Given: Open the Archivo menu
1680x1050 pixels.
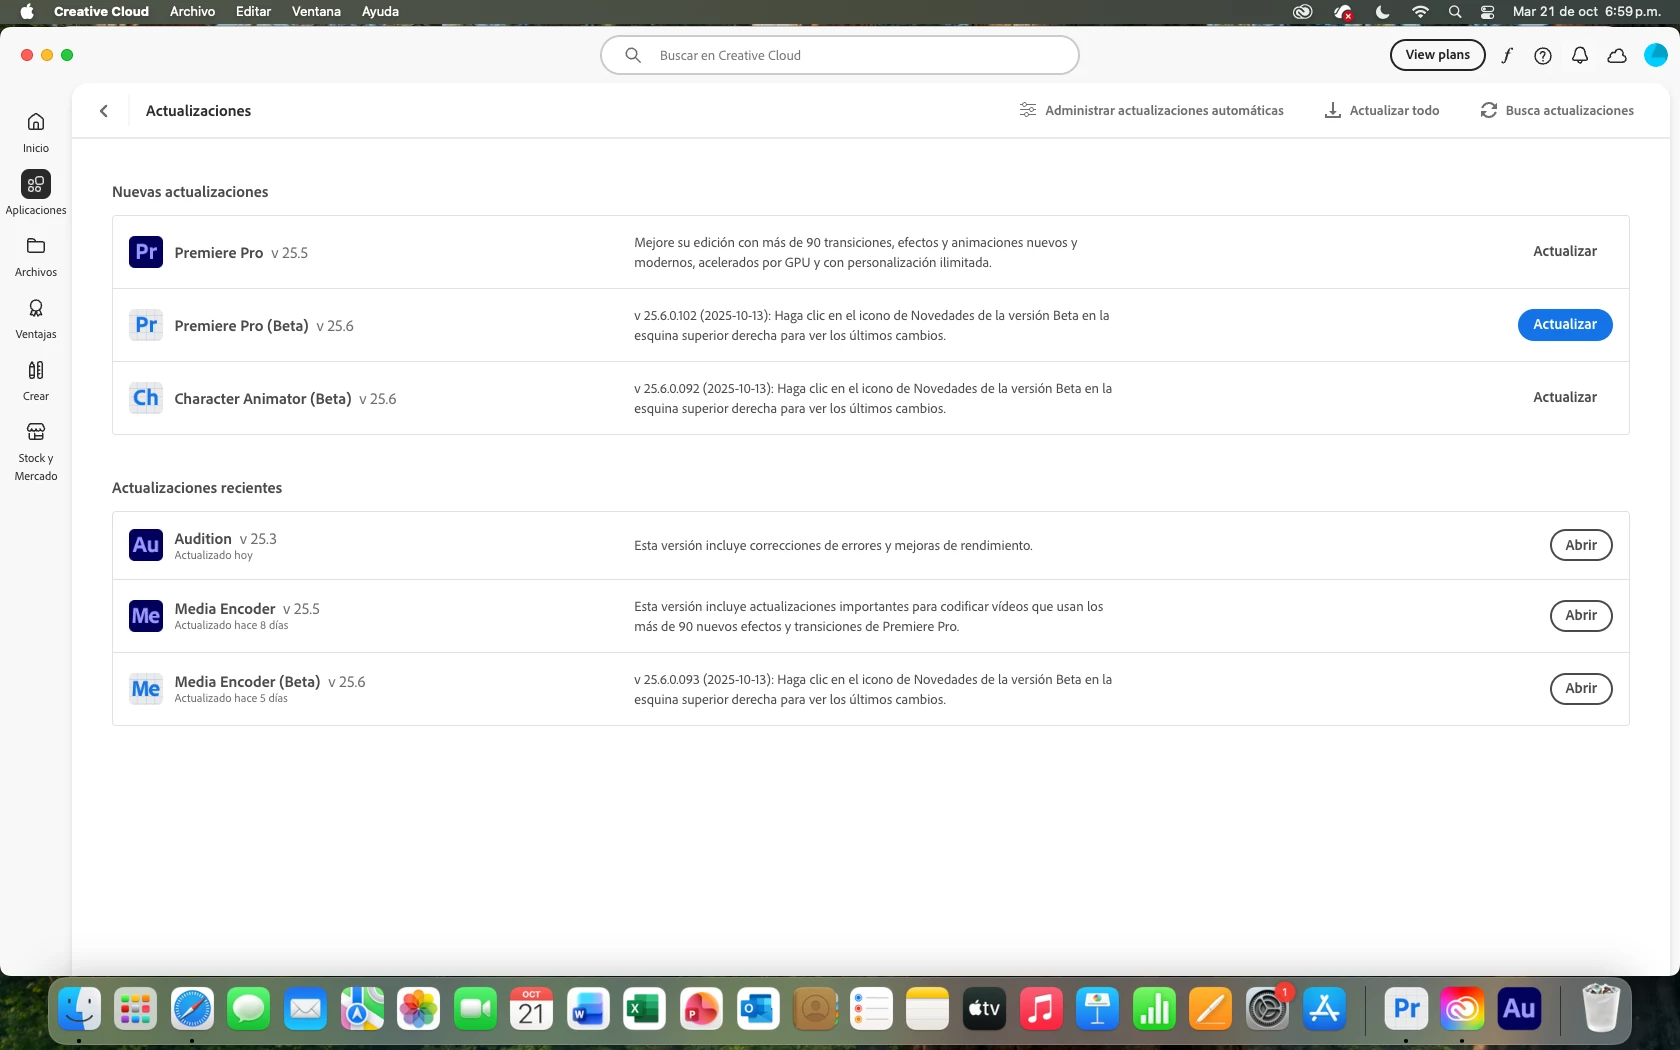Looking at the screenshot, I should tap(192, 12).
